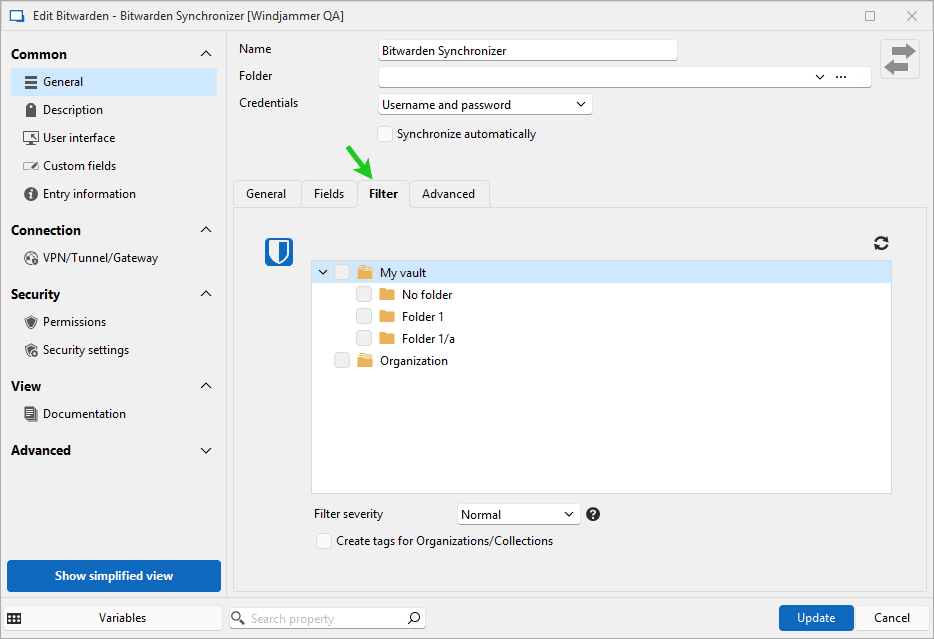Click the variables grid icon at bottom left

[x=15, y=618]
